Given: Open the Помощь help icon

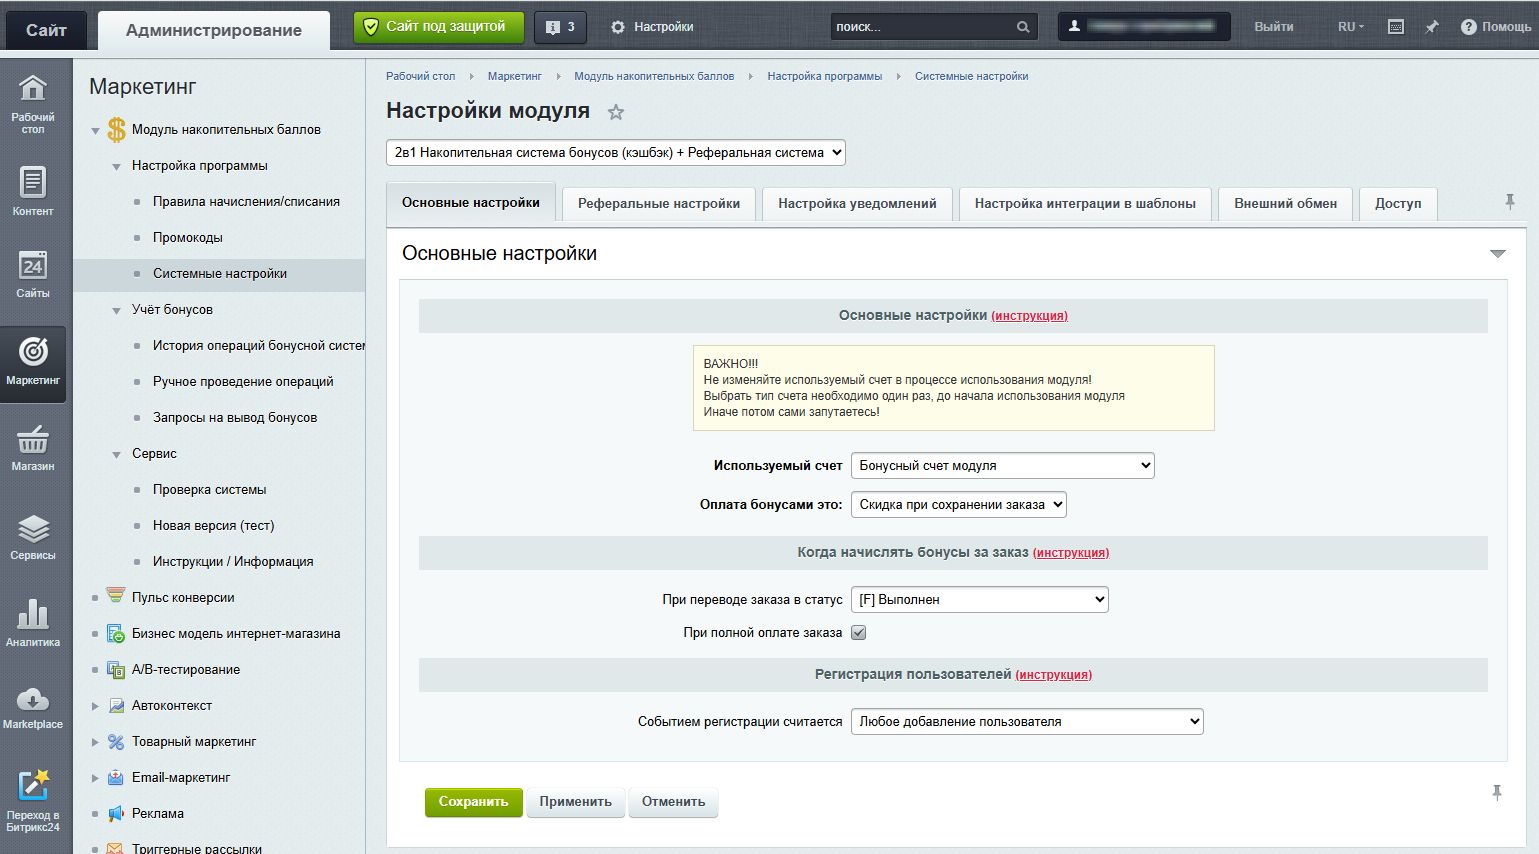Looking at the screenshot, I should point(1496,27).
